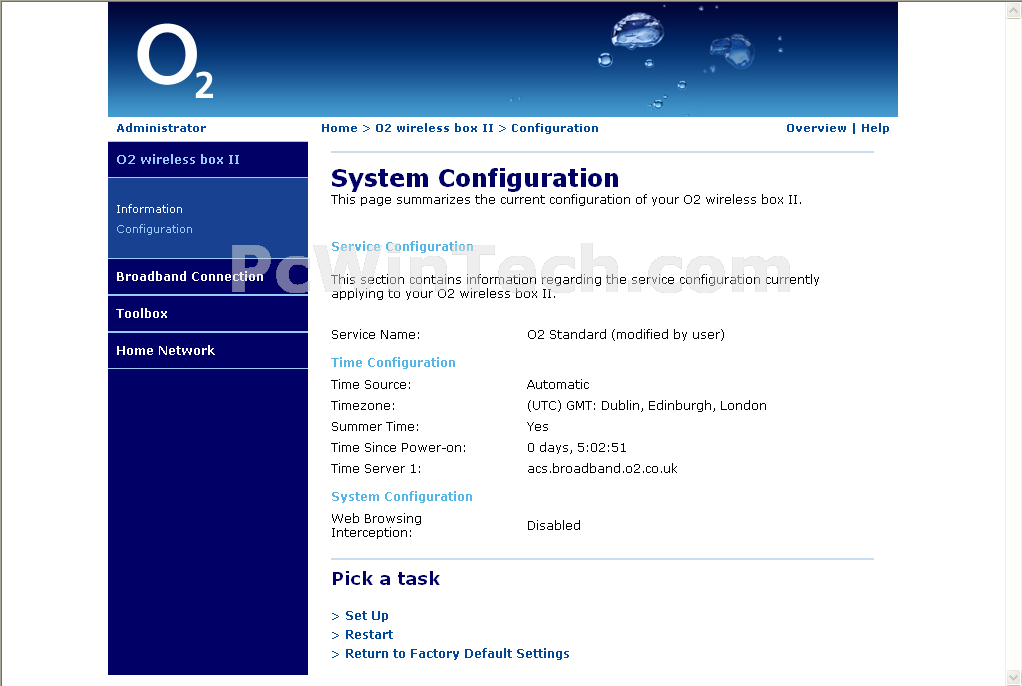Click the Service Configuration section heading
1022x686 pixels.
(x=402, y=246)
